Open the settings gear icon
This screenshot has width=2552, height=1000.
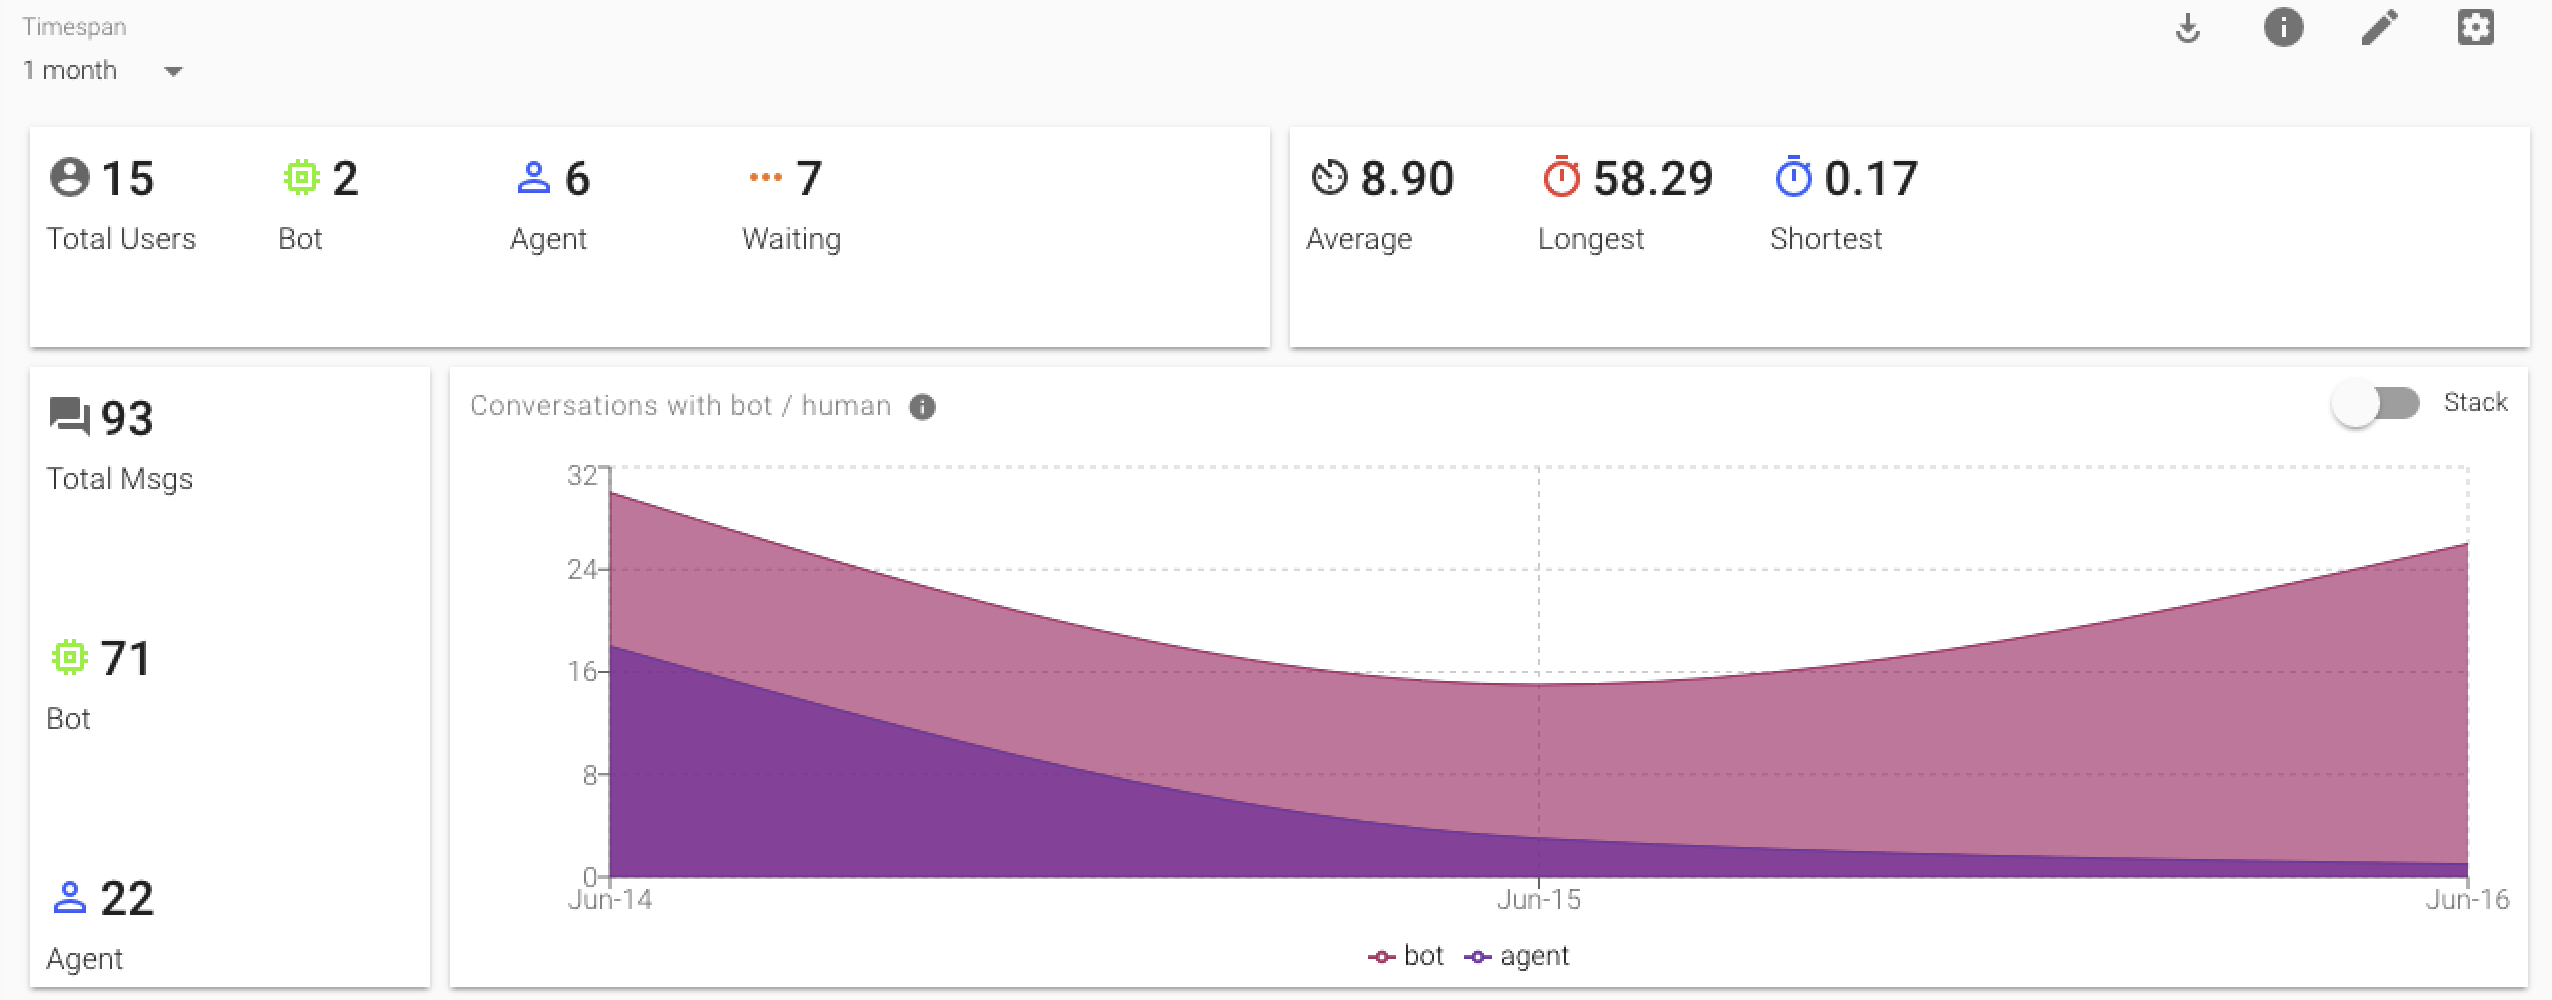2476,27
